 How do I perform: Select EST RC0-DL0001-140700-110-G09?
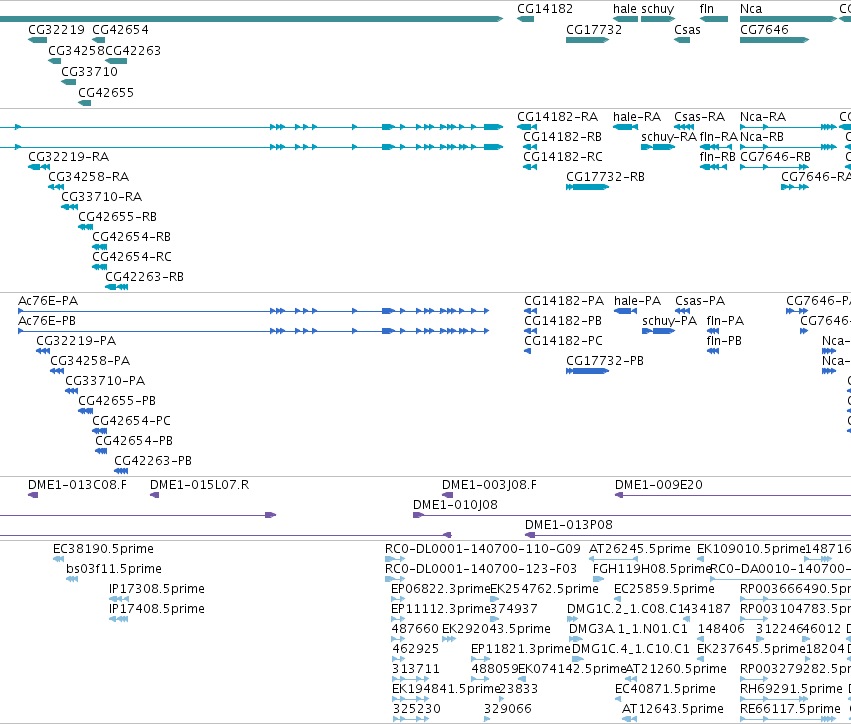point(482,549)
